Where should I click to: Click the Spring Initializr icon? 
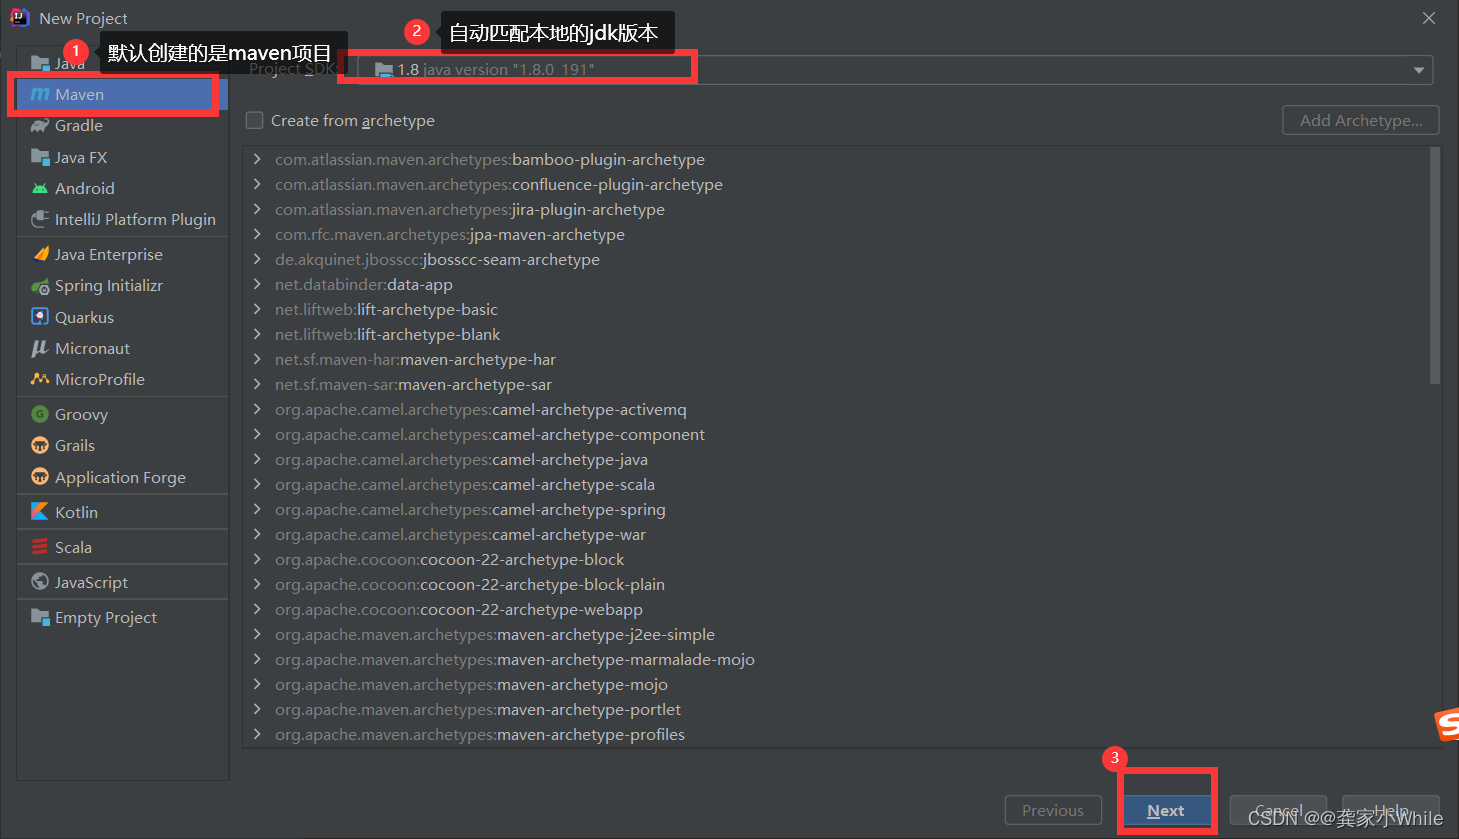pos(40,286)
